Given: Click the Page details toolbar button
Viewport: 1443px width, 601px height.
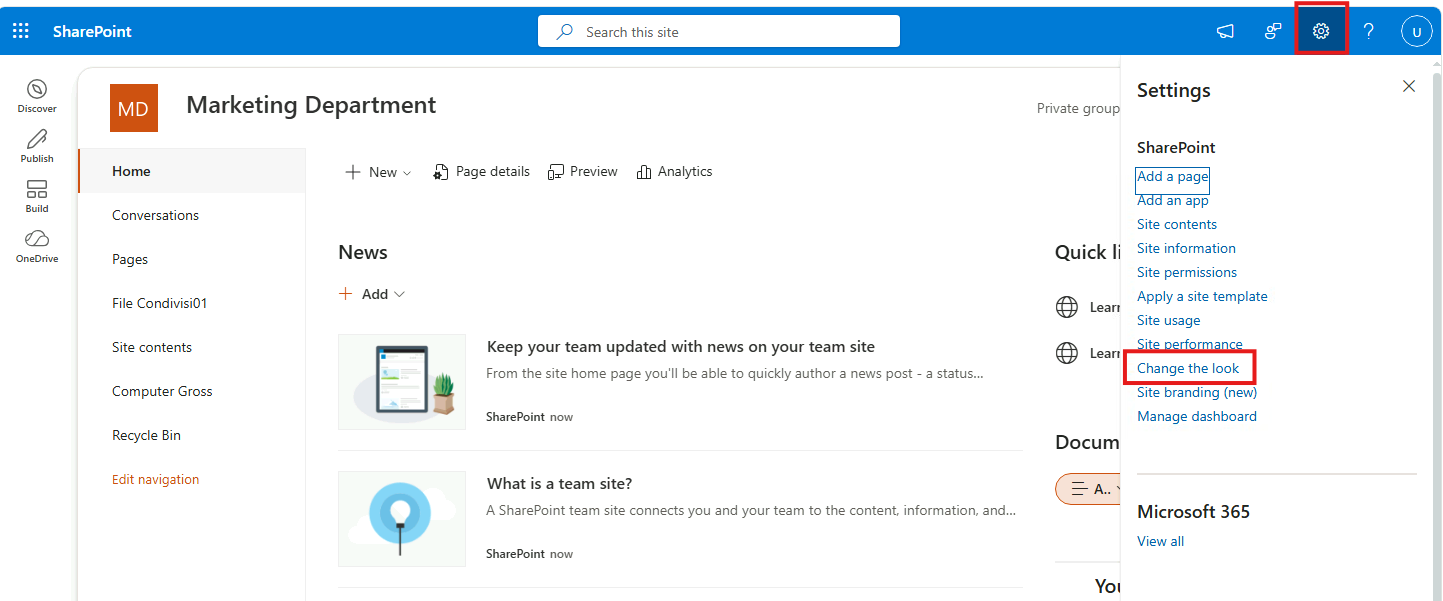Looking at the screenshot, I should coord(481,172).
